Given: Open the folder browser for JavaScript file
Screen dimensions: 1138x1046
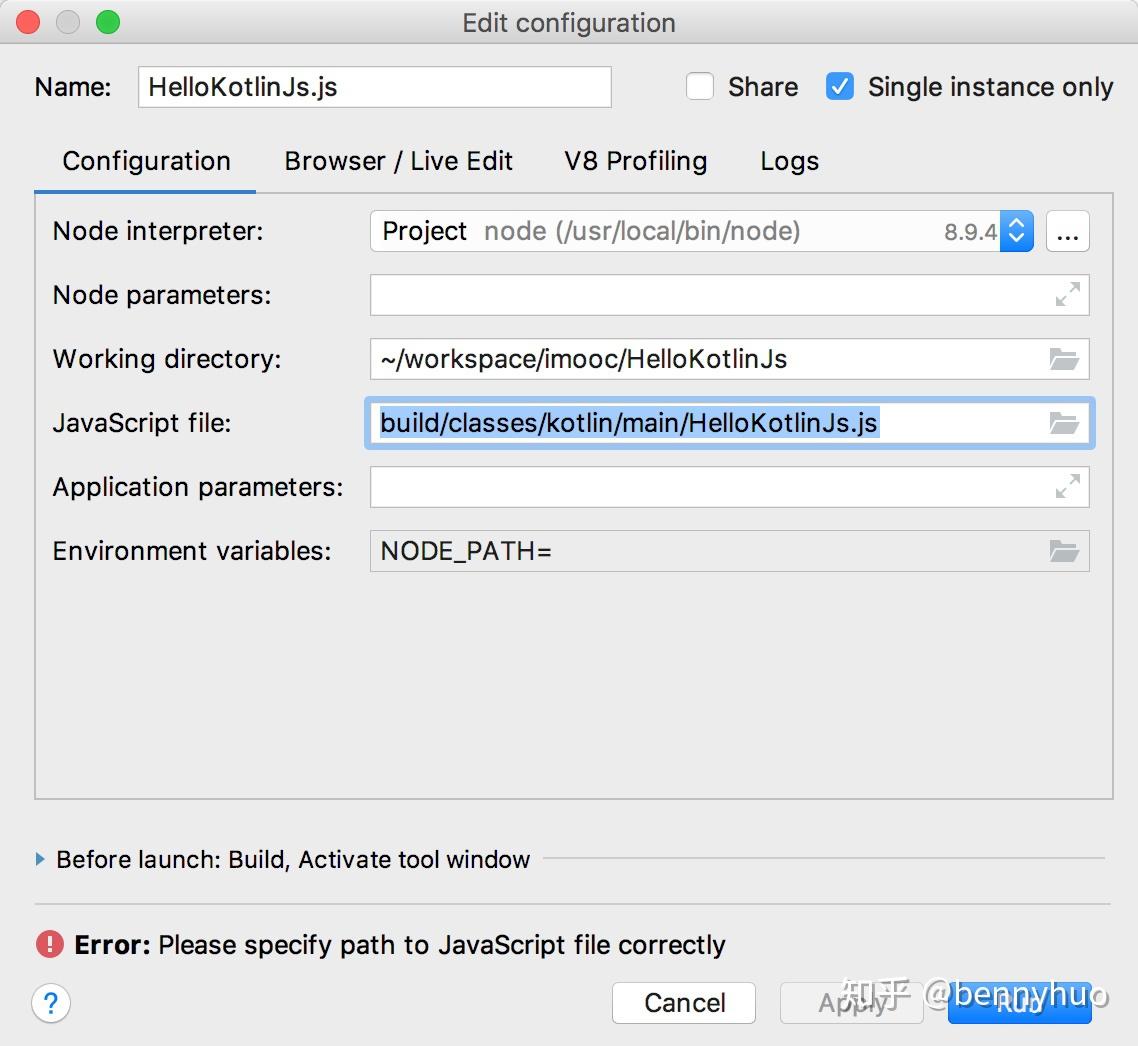Looking at the screenshot, I should [1064, 423].
